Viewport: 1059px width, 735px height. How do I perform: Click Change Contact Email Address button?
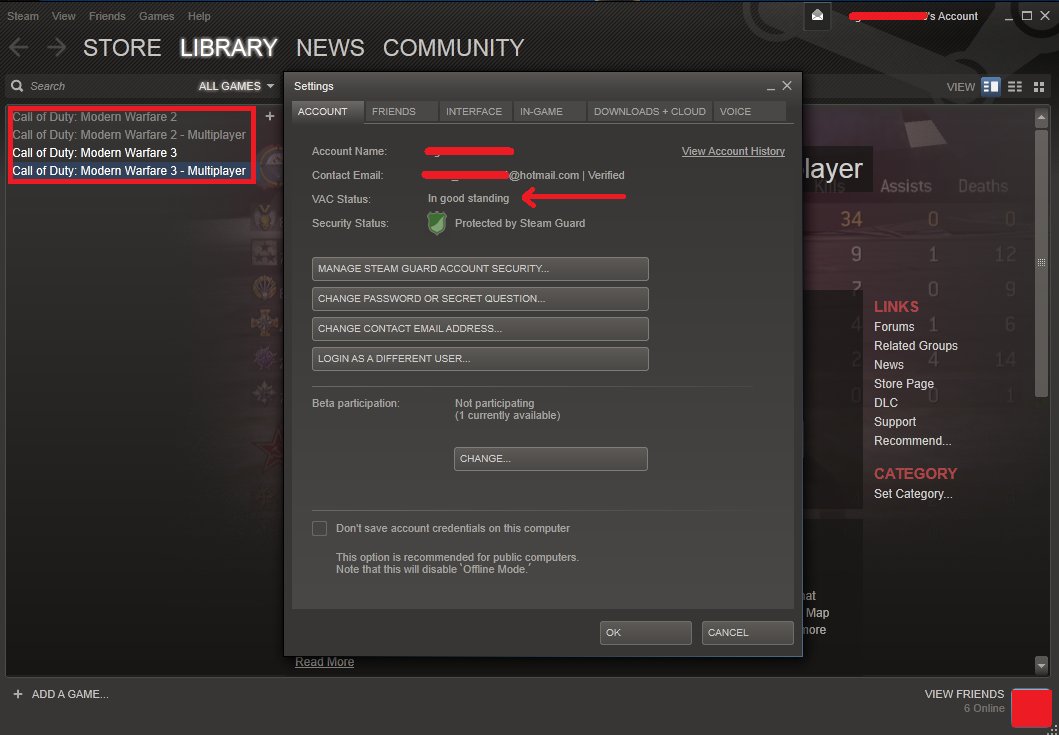point(480,329)
